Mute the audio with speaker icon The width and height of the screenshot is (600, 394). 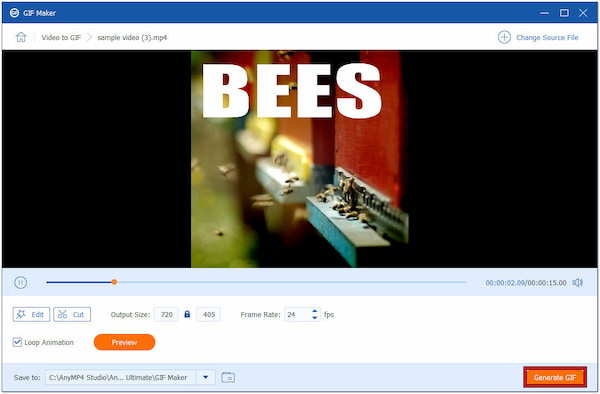[577, 283]
